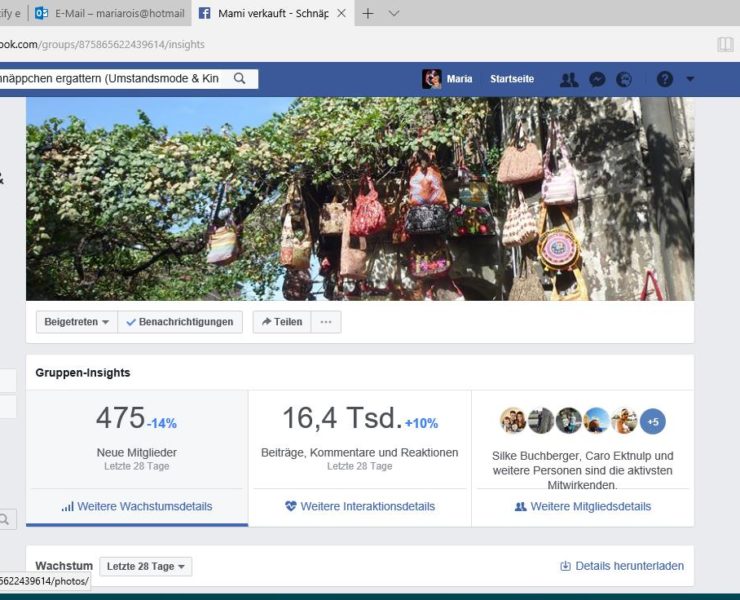Open the Letzte 28 Tage dropdown
740x600 pixels.
[145, 566]
